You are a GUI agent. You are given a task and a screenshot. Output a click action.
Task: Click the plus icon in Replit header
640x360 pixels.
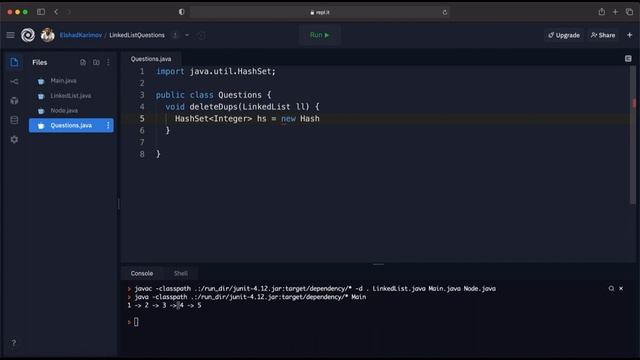(629, 35)
